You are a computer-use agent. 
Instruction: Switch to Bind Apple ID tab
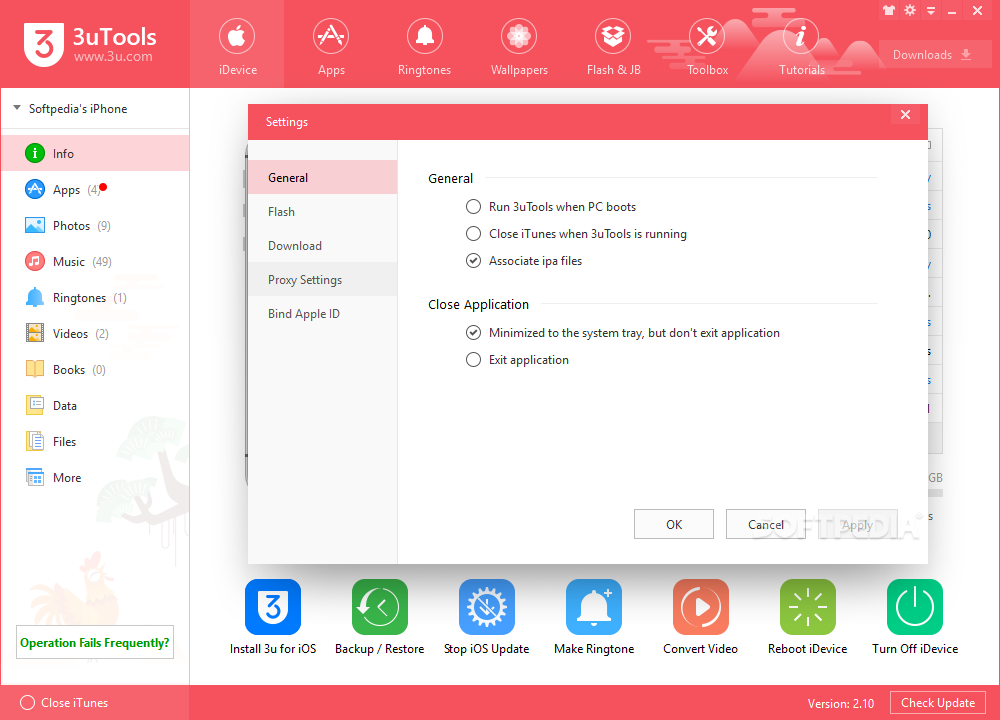(323, 313)
